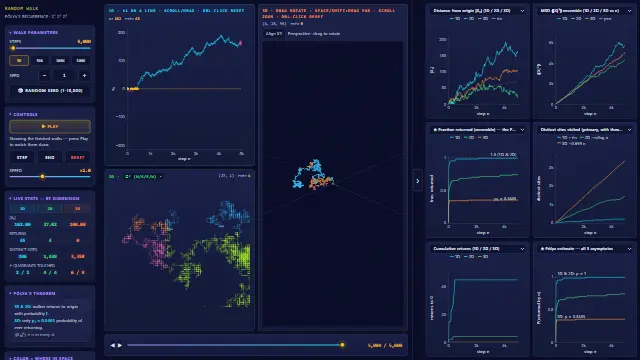Switch live stats to the 3D tab
This screenshot has height=360, width=640.
pos(77,209)
